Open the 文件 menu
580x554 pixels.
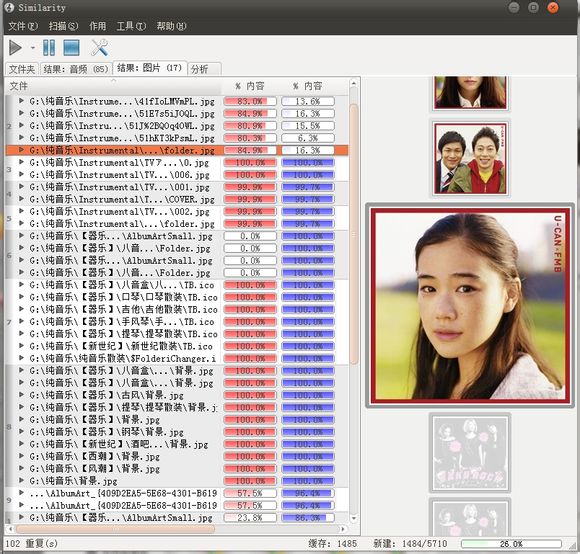[x=23, y=26]
